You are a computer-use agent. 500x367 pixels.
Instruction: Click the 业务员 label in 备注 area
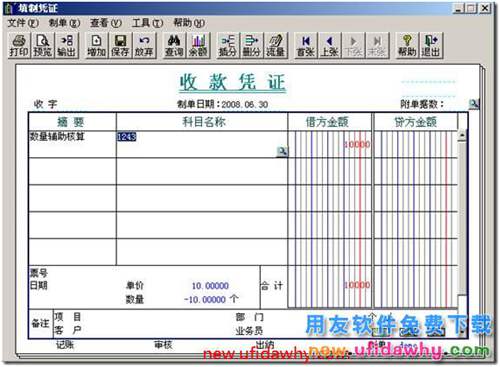click(x=249, y=331)
